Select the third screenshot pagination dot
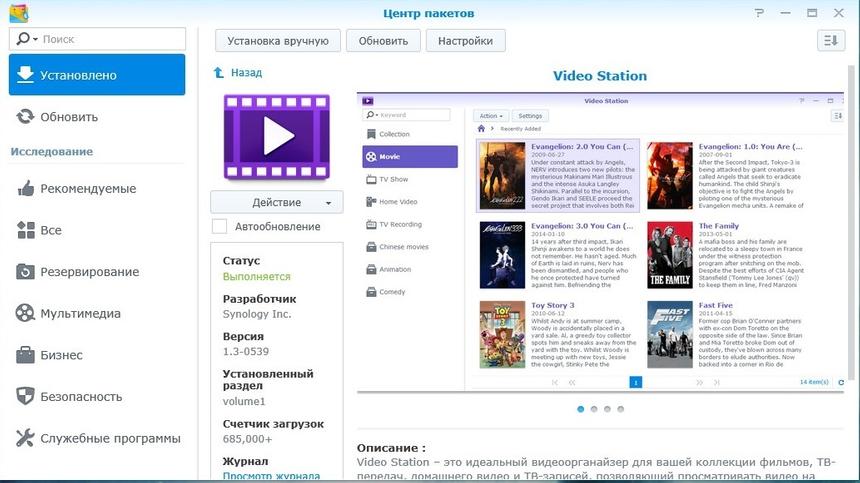860x483 pixels. click(607, 409)
